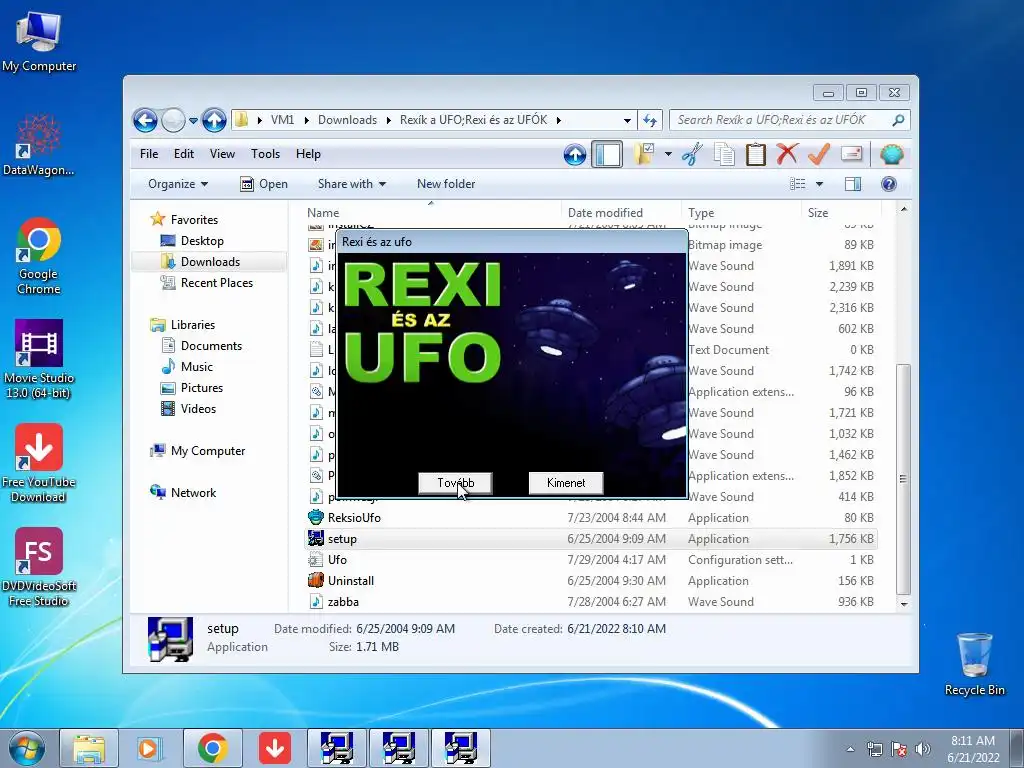
Task: Open the Edit menu
Action: pos(184,154)
